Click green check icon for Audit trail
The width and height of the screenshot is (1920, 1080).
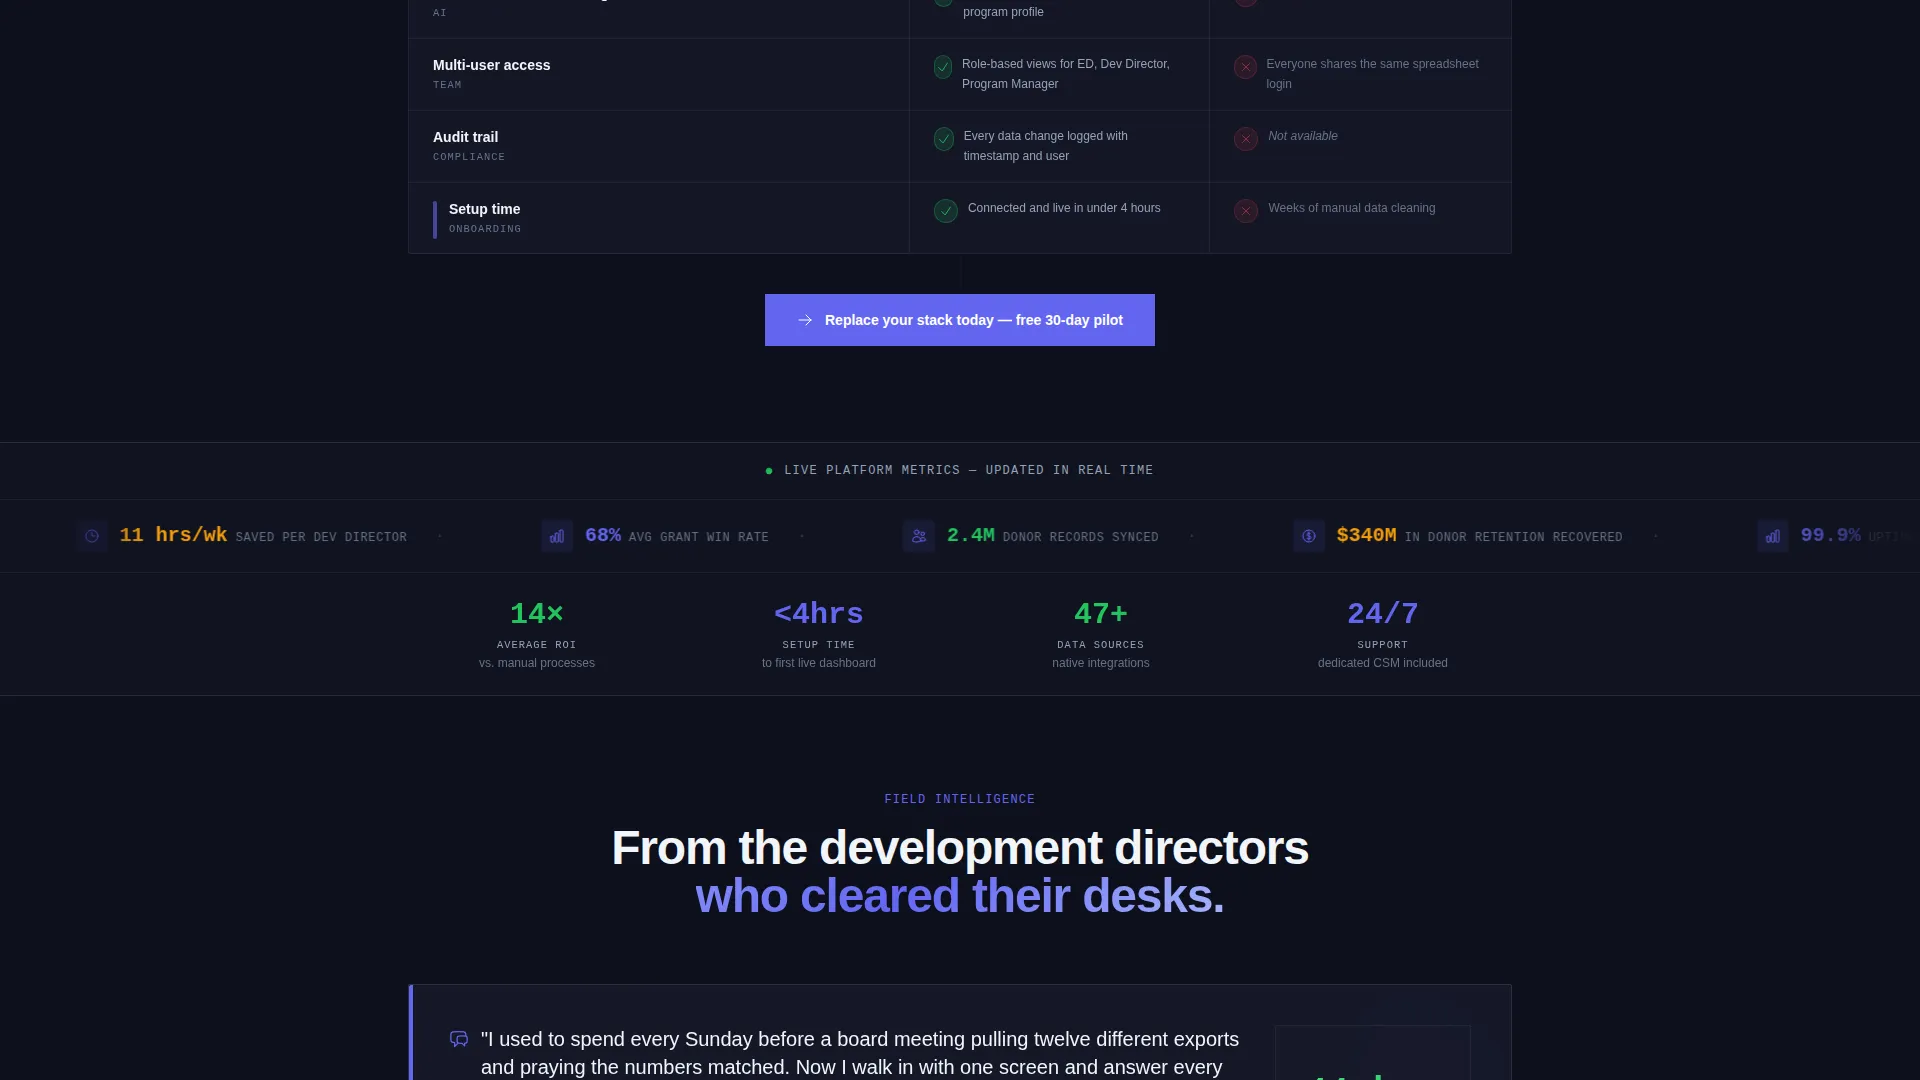click(x=944, y=139)
